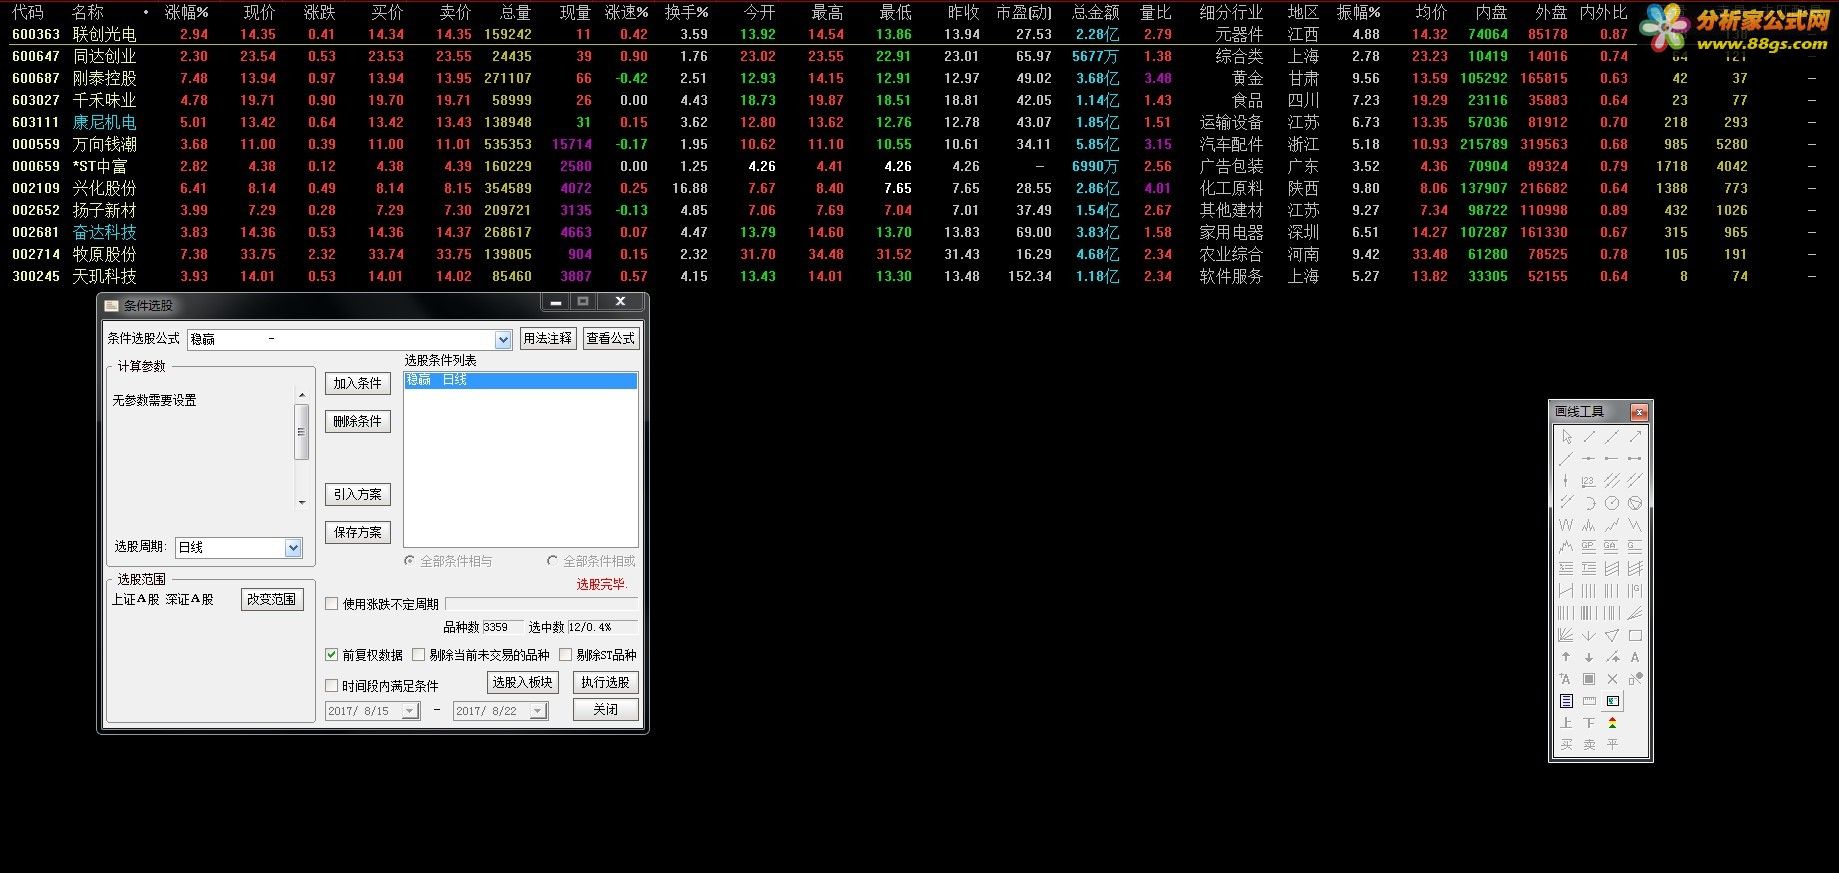Click the 保存方案 button
This screenshot has height=873, width=1839.
click(358, 532)
